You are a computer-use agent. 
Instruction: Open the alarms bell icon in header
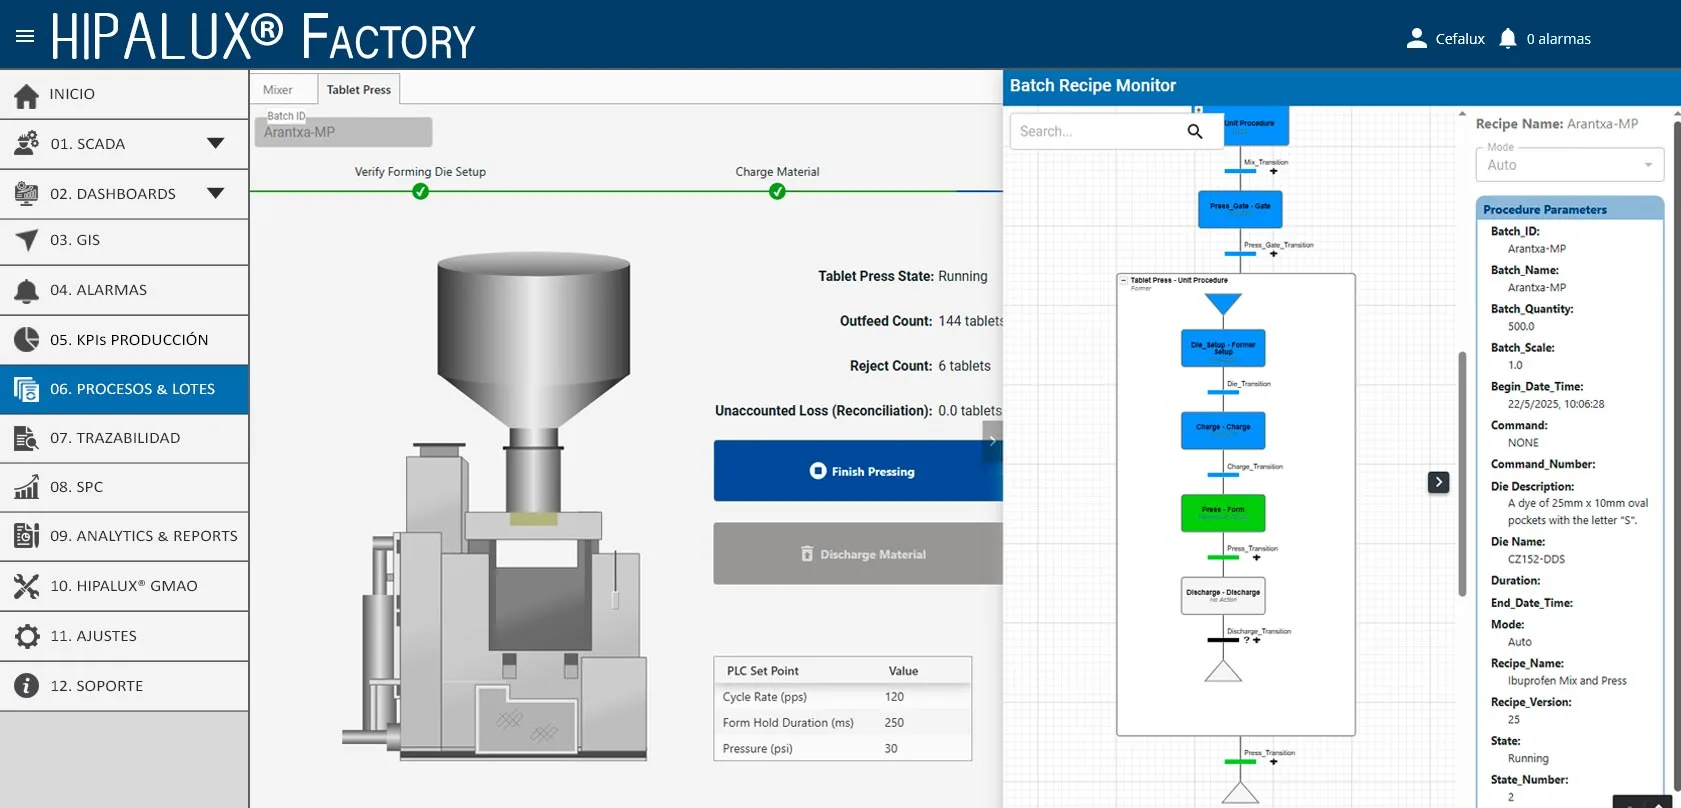1508,38
